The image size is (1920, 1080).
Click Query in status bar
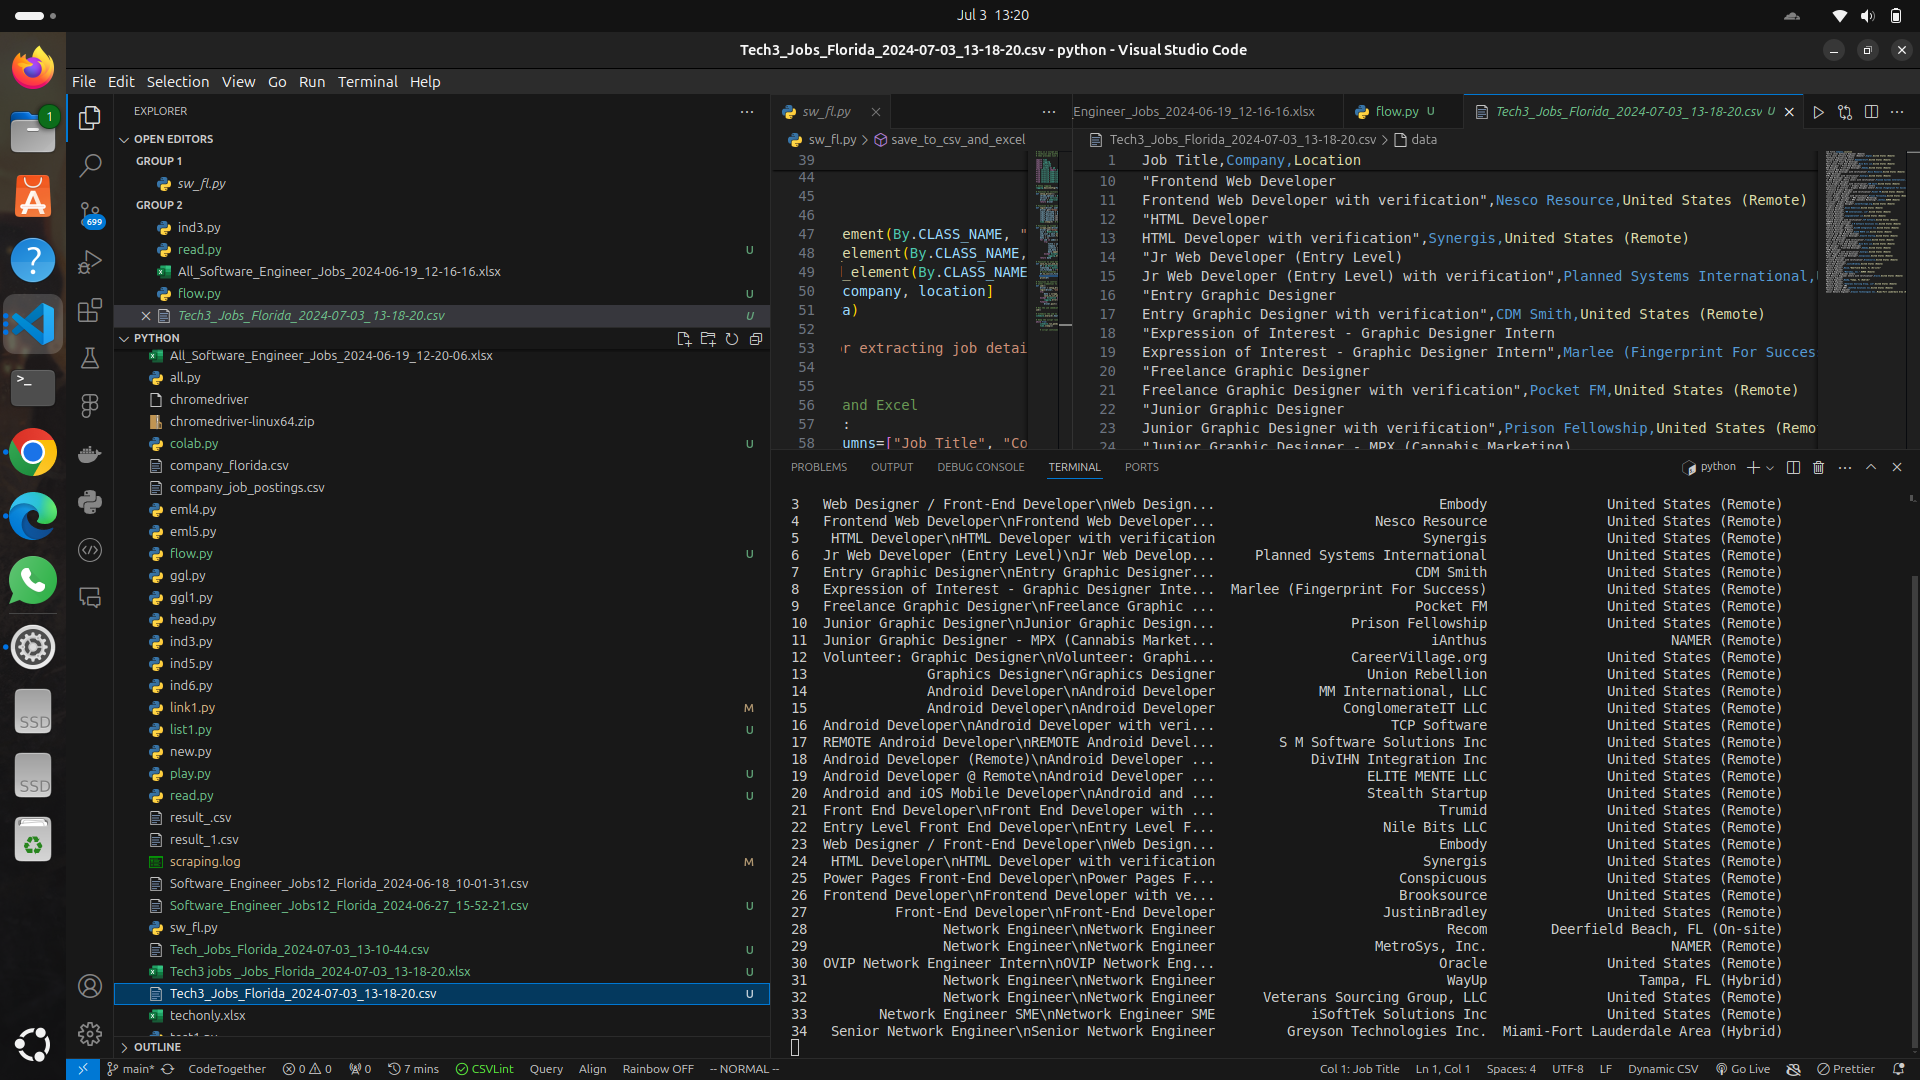click(x=546, y=1069)
